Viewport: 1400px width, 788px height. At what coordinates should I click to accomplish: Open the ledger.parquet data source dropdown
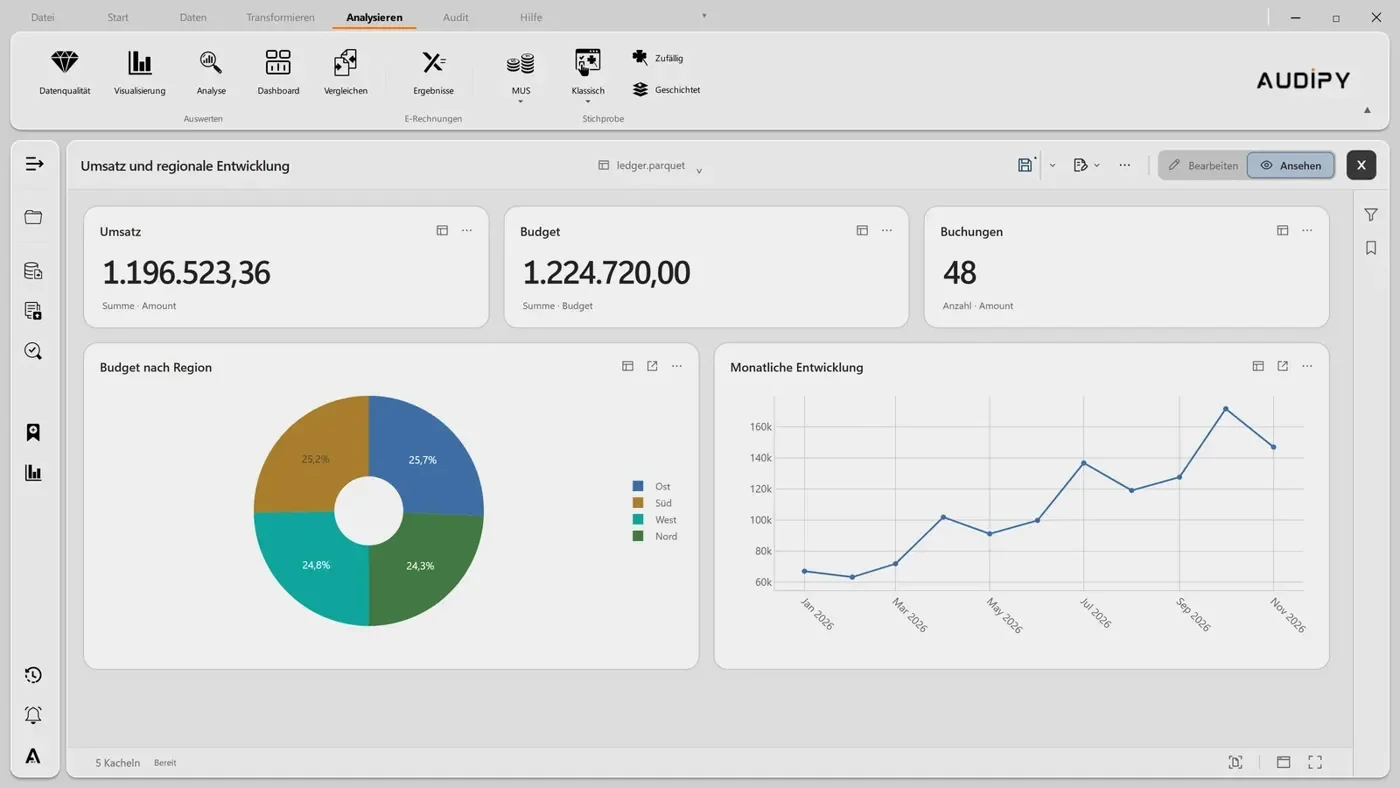tap(650, 166)
